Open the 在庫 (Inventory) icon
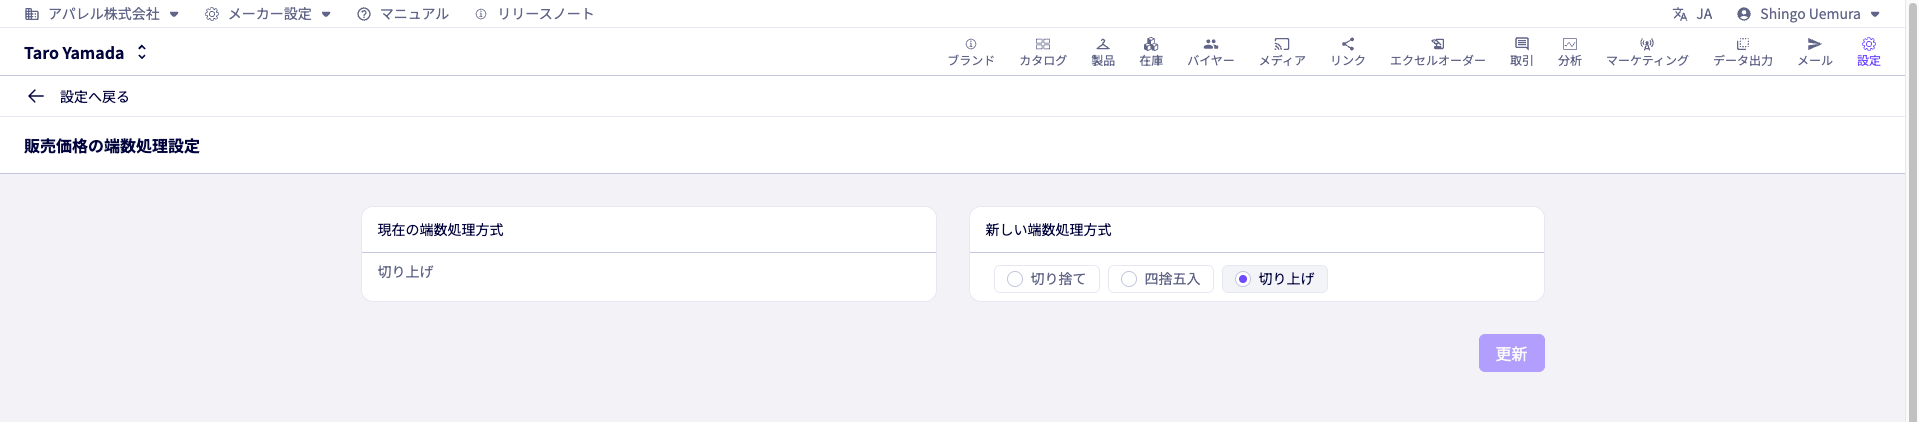The width and height of the screenshot is (1919, 422). (1150, 45)
